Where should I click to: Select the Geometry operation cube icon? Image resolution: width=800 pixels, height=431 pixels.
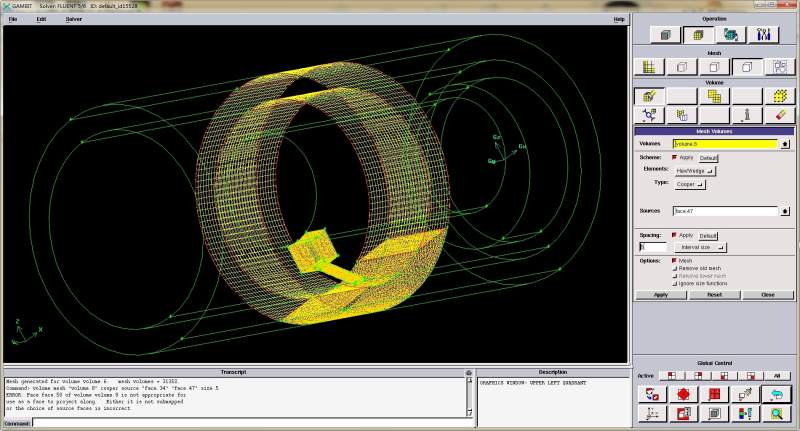pos(665,35)
